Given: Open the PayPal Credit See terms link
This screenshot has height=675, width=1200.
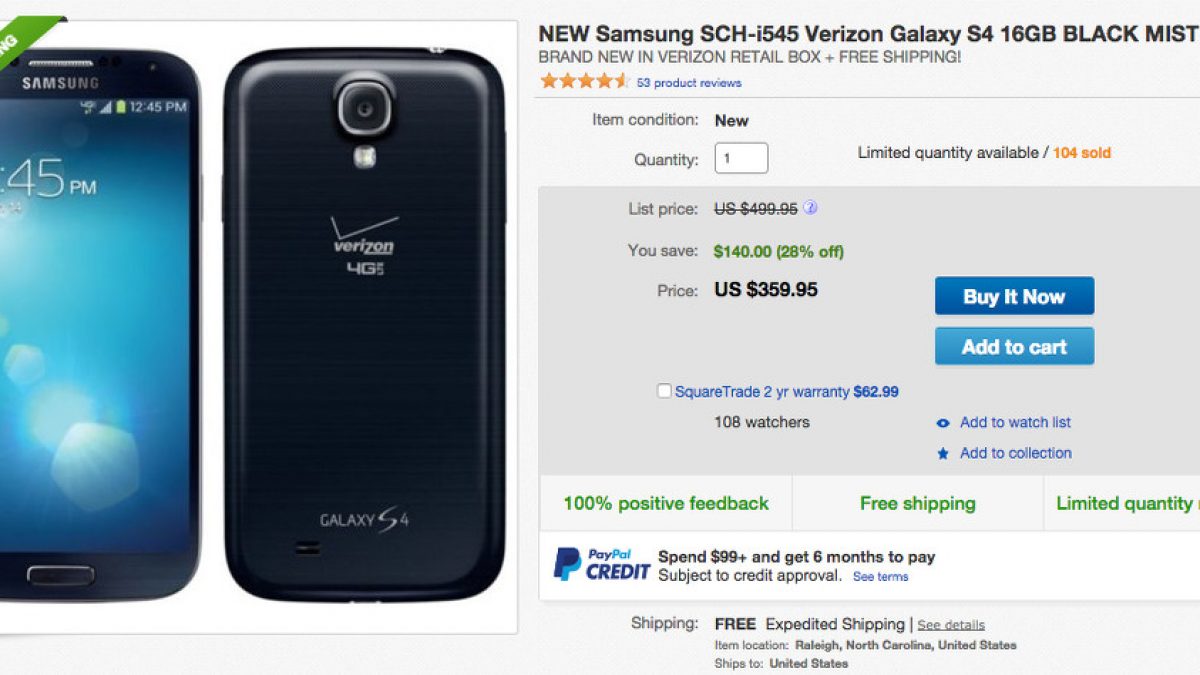Looking at the screenshot, I should (880, 577).
